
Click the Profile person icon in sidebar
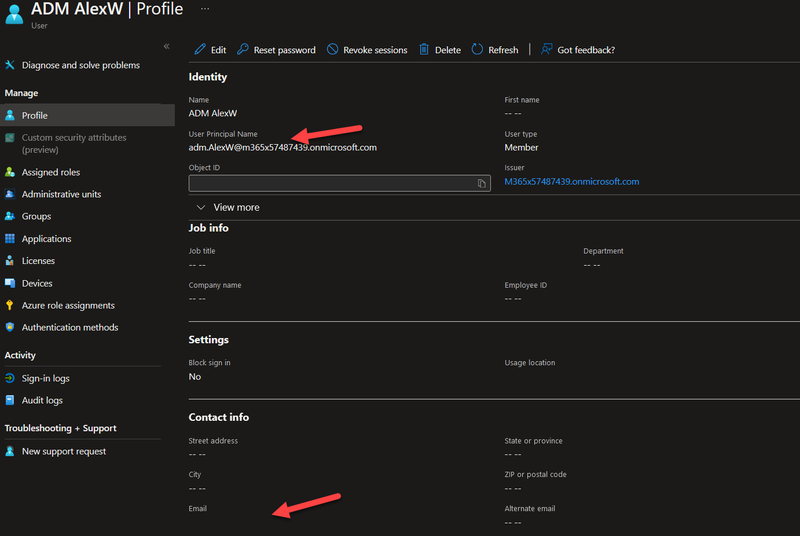10,115
